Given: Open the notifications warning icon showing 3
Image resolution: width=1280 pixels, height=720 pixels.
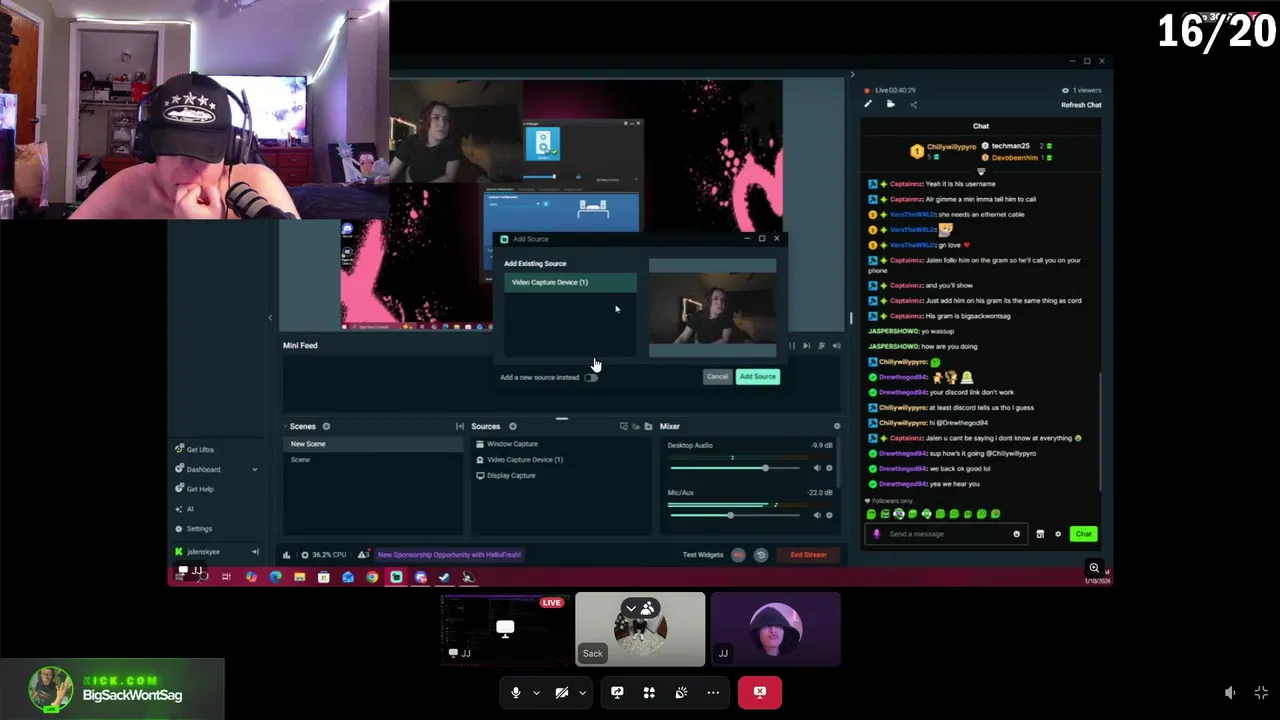Looking at the screenshot, I should tap(364, 554).
